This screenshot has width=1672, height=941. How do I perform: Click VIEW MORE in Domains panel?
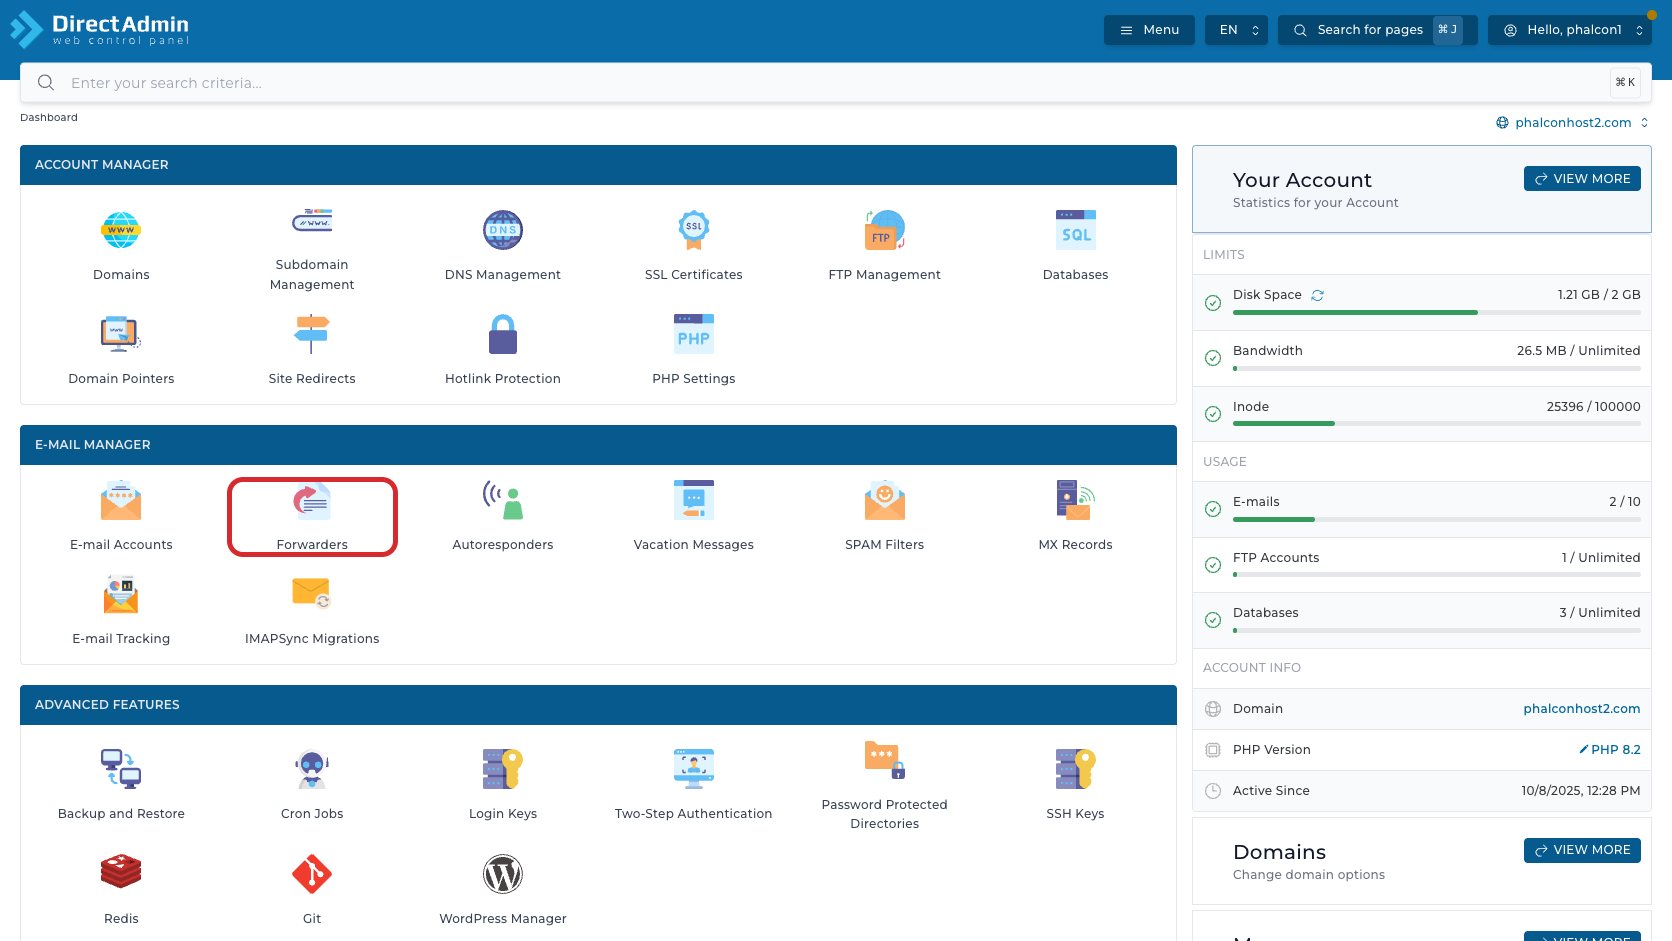pos(1582,850)
